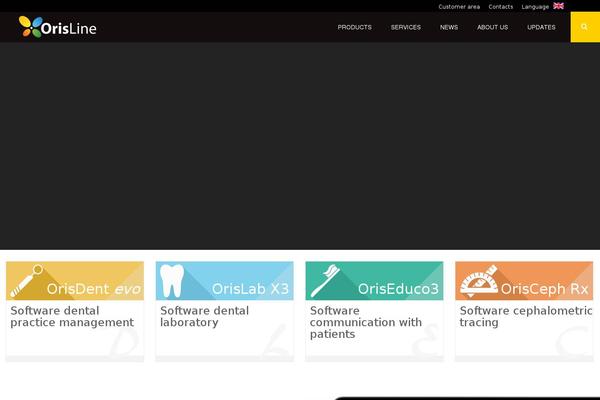Click 'Software dental practice management' text
This screenshot has height=400, width=600.
click(72, 317)
